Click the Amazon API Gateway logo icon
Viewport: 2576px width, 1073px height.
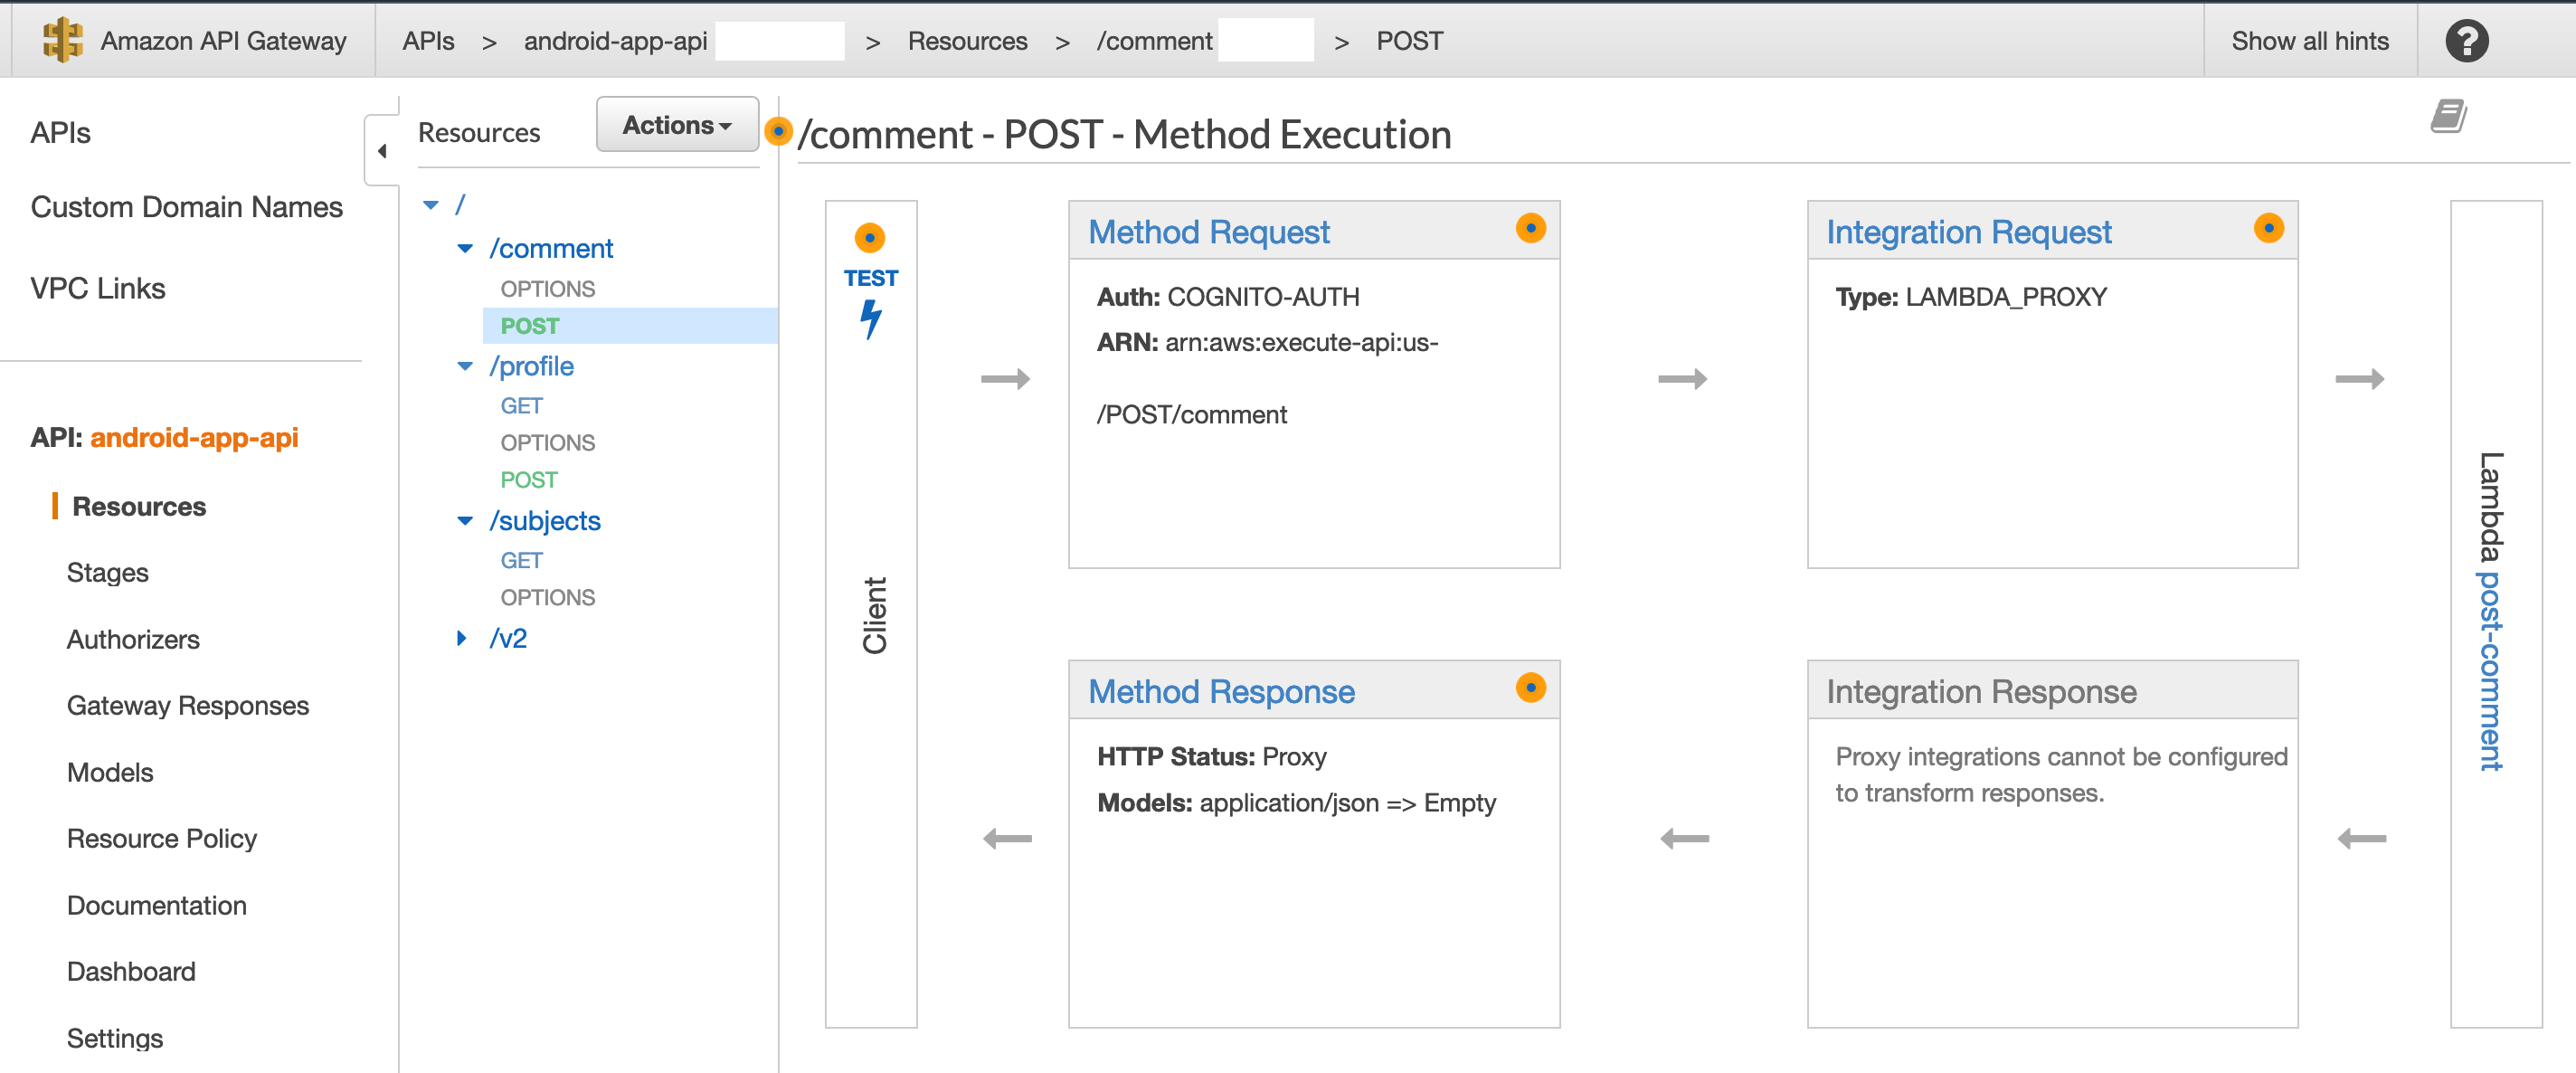pos(62,40)
